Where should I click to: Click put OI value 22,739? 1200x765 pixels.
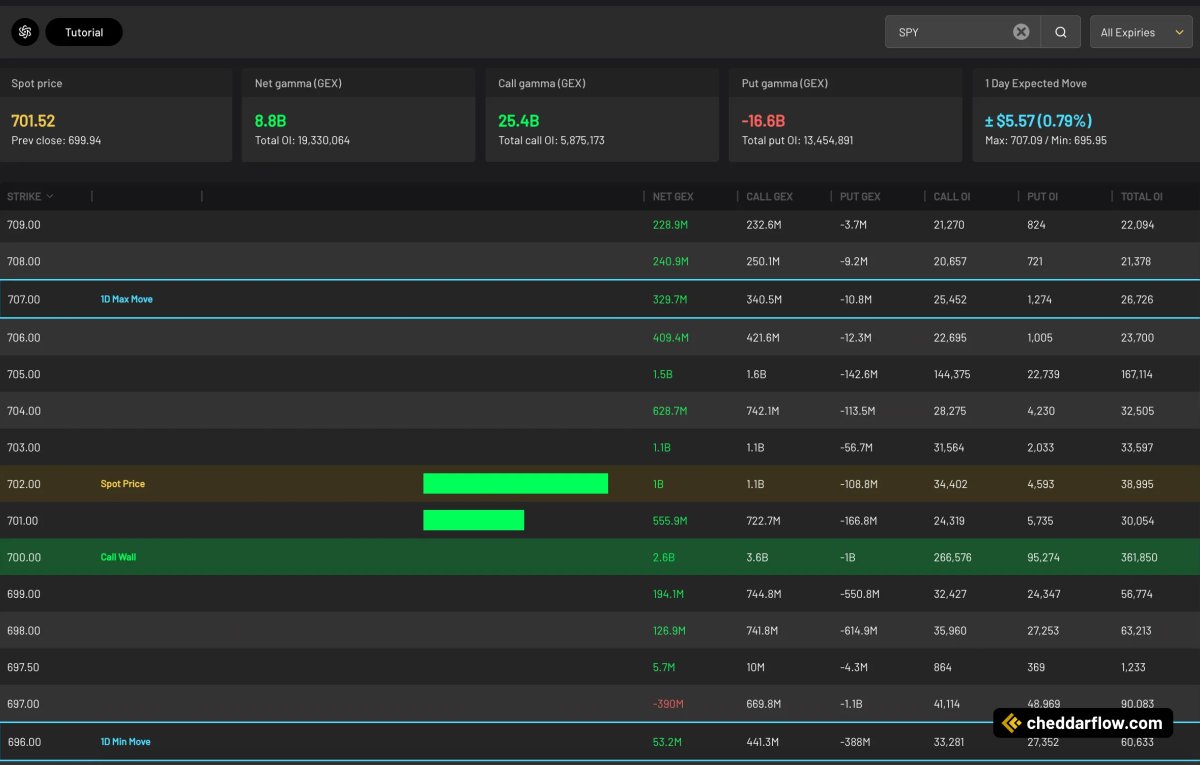(1044, 374)
